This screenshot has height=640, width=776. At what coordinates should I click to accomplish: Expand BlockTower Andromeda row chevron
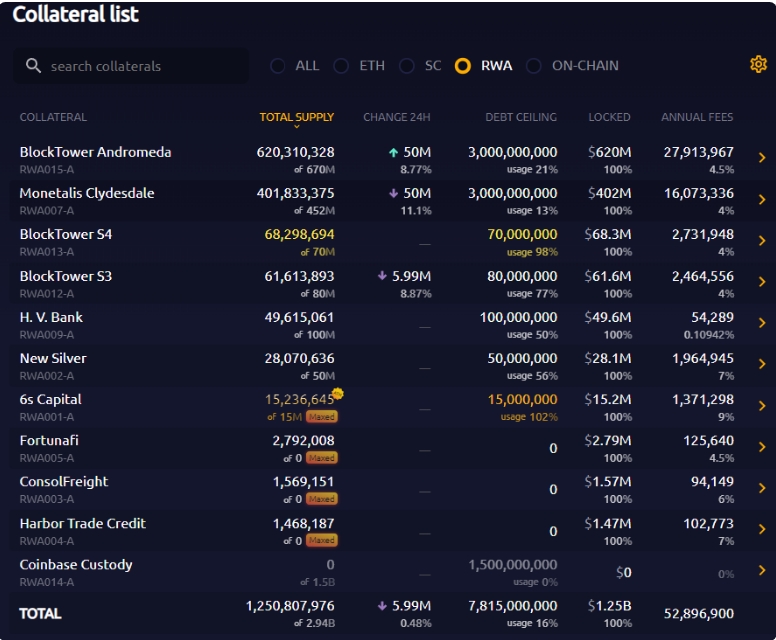(762, 158)
